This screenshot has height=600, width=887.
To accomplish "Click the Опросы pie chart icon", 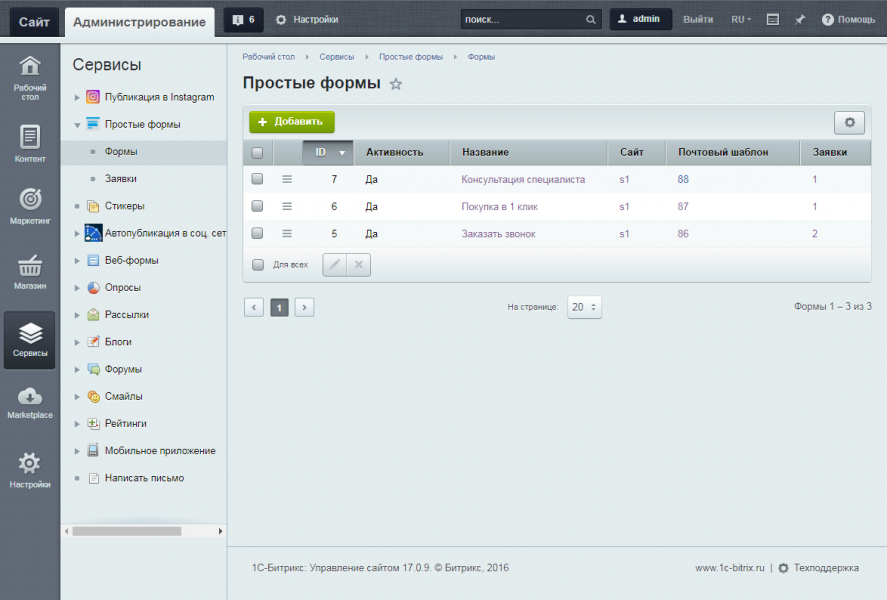I will click(x=93, y=287).
